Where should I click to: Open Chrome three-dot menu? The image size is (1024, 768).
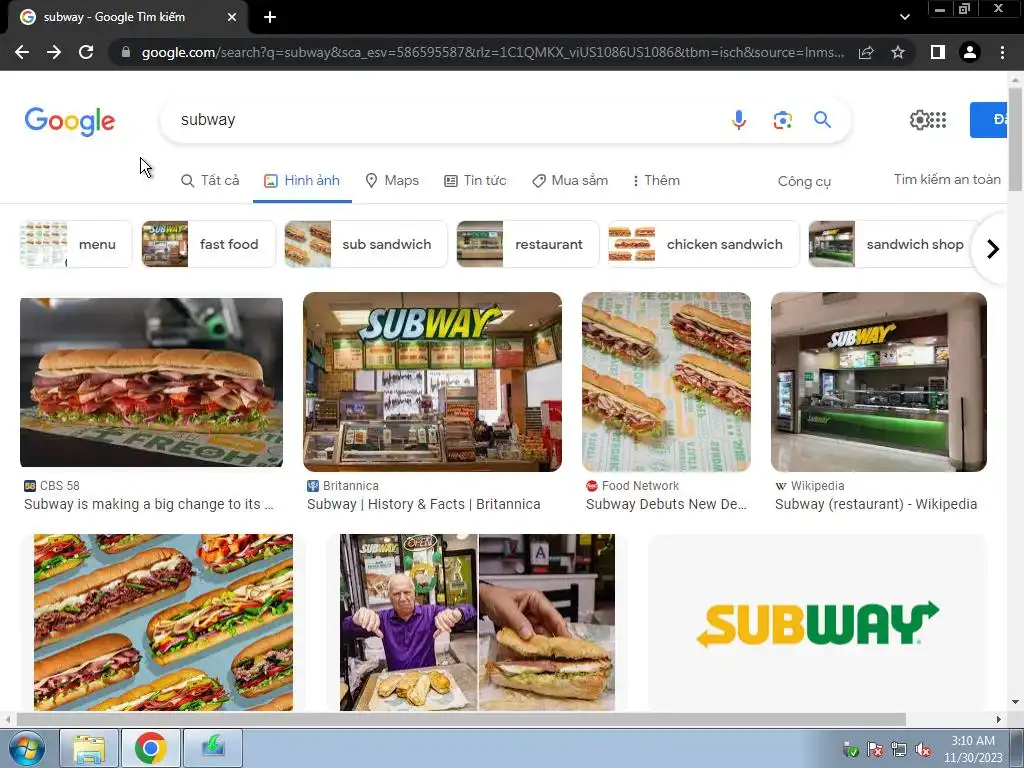click(x=1002, y=52)
